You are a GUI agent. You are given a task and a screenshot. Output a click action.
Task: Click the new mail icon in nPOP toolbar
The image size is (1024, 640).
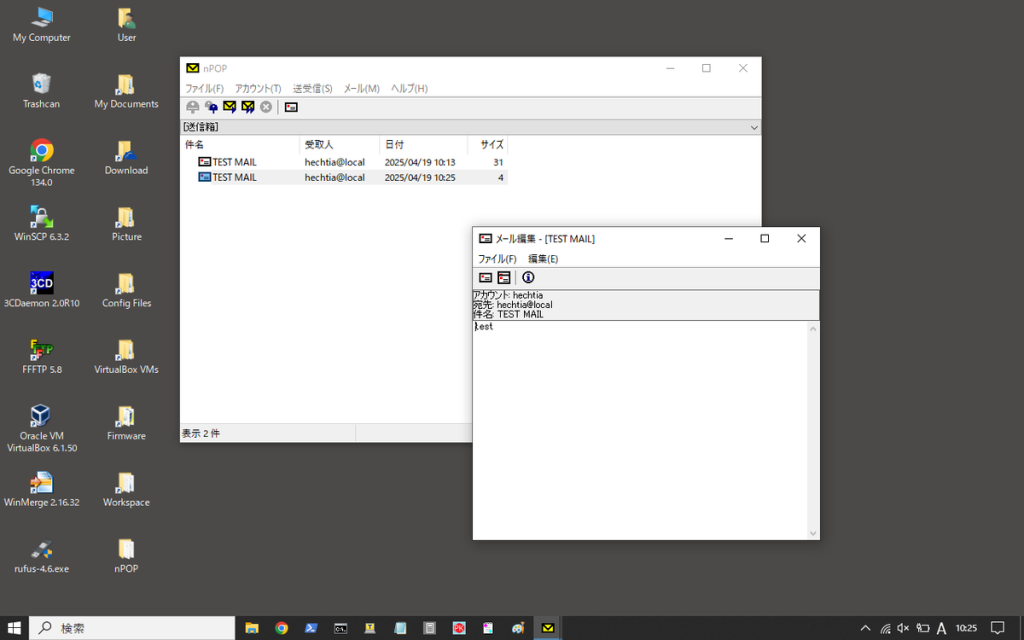point(291,107)
